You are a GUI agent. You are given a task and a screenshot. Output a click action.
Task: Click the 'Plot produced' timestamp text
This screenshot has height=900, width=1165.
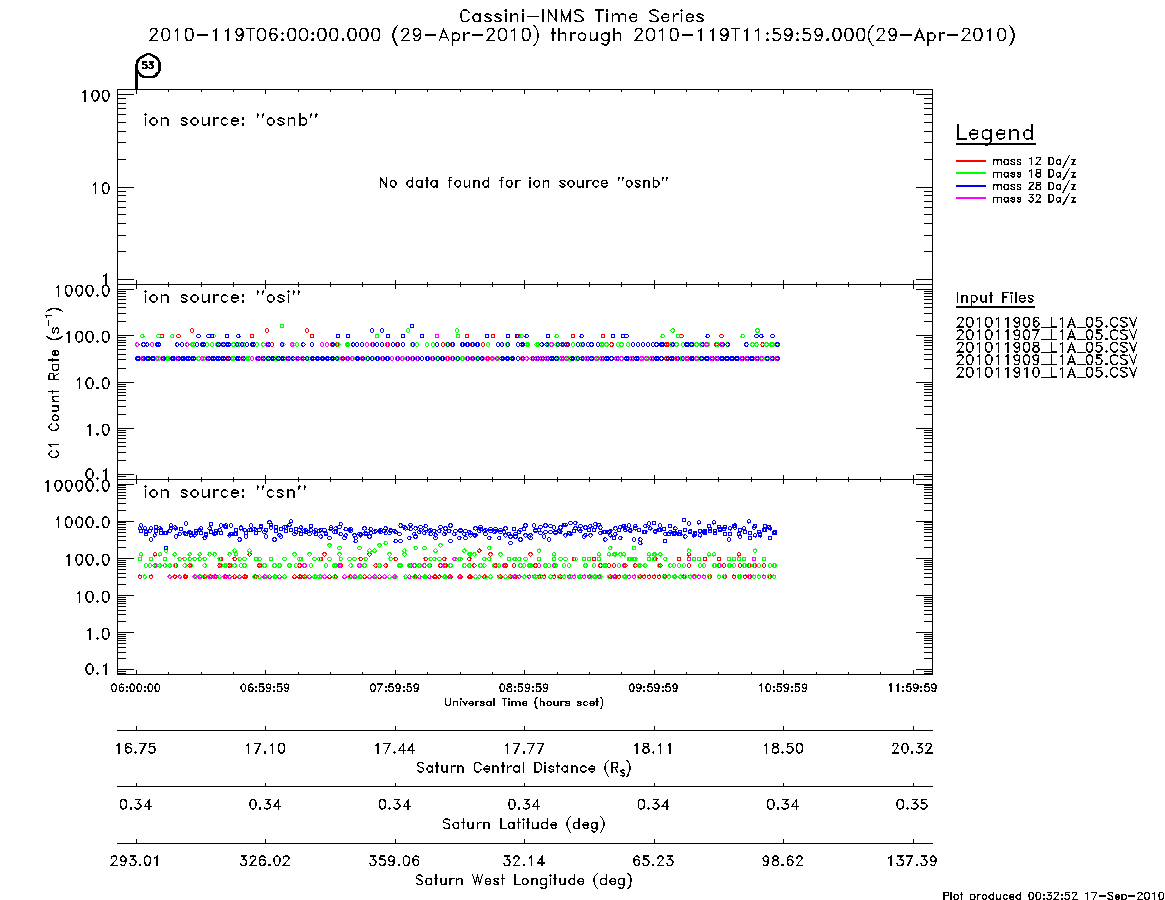click(1053, 895)
